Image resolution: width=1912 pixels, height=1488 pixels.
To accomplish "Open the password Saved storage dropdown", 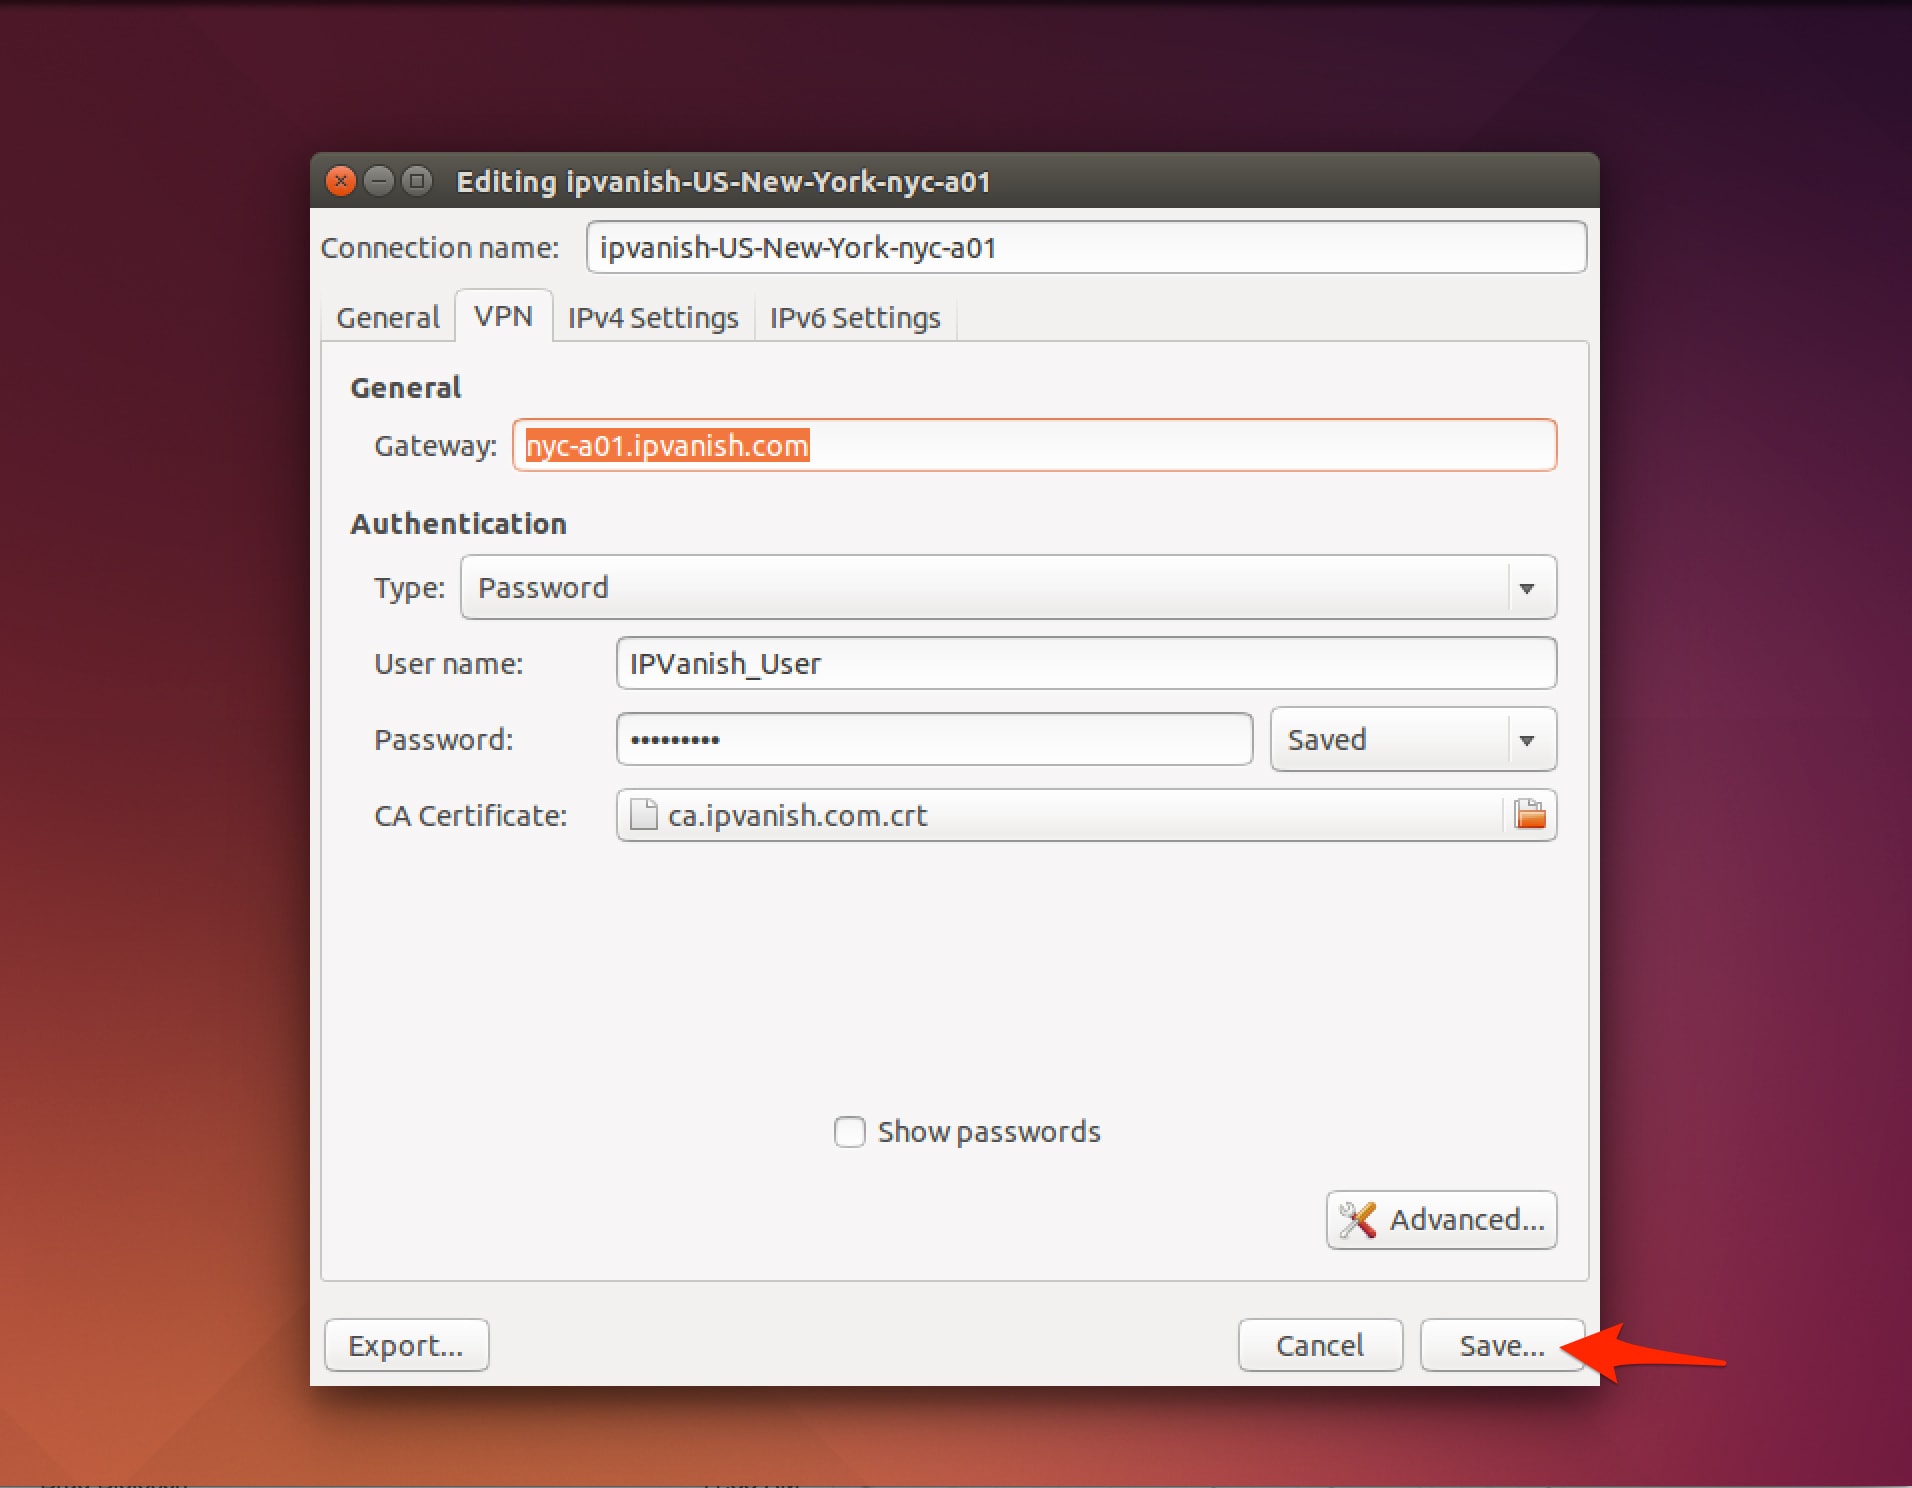I will (1413, 739).
